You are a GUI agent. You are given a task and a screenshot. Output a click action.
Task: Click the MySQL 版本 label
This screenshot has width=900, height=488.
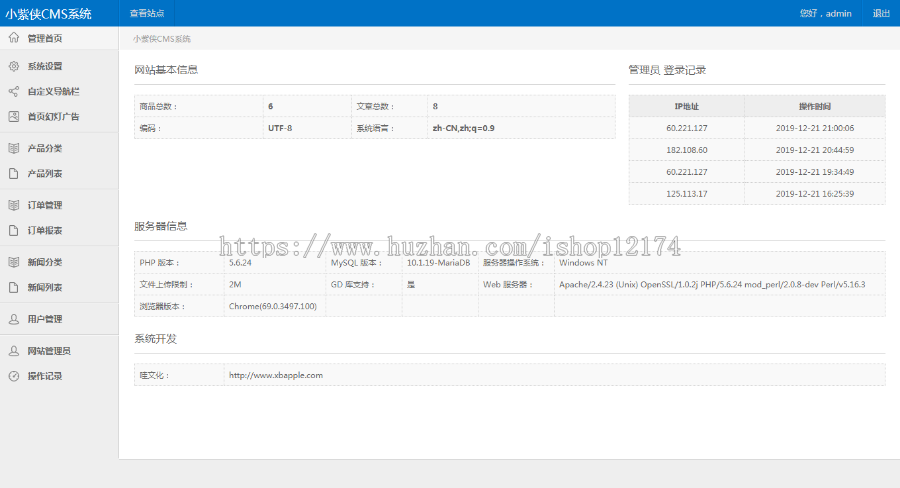coord(356,262)
